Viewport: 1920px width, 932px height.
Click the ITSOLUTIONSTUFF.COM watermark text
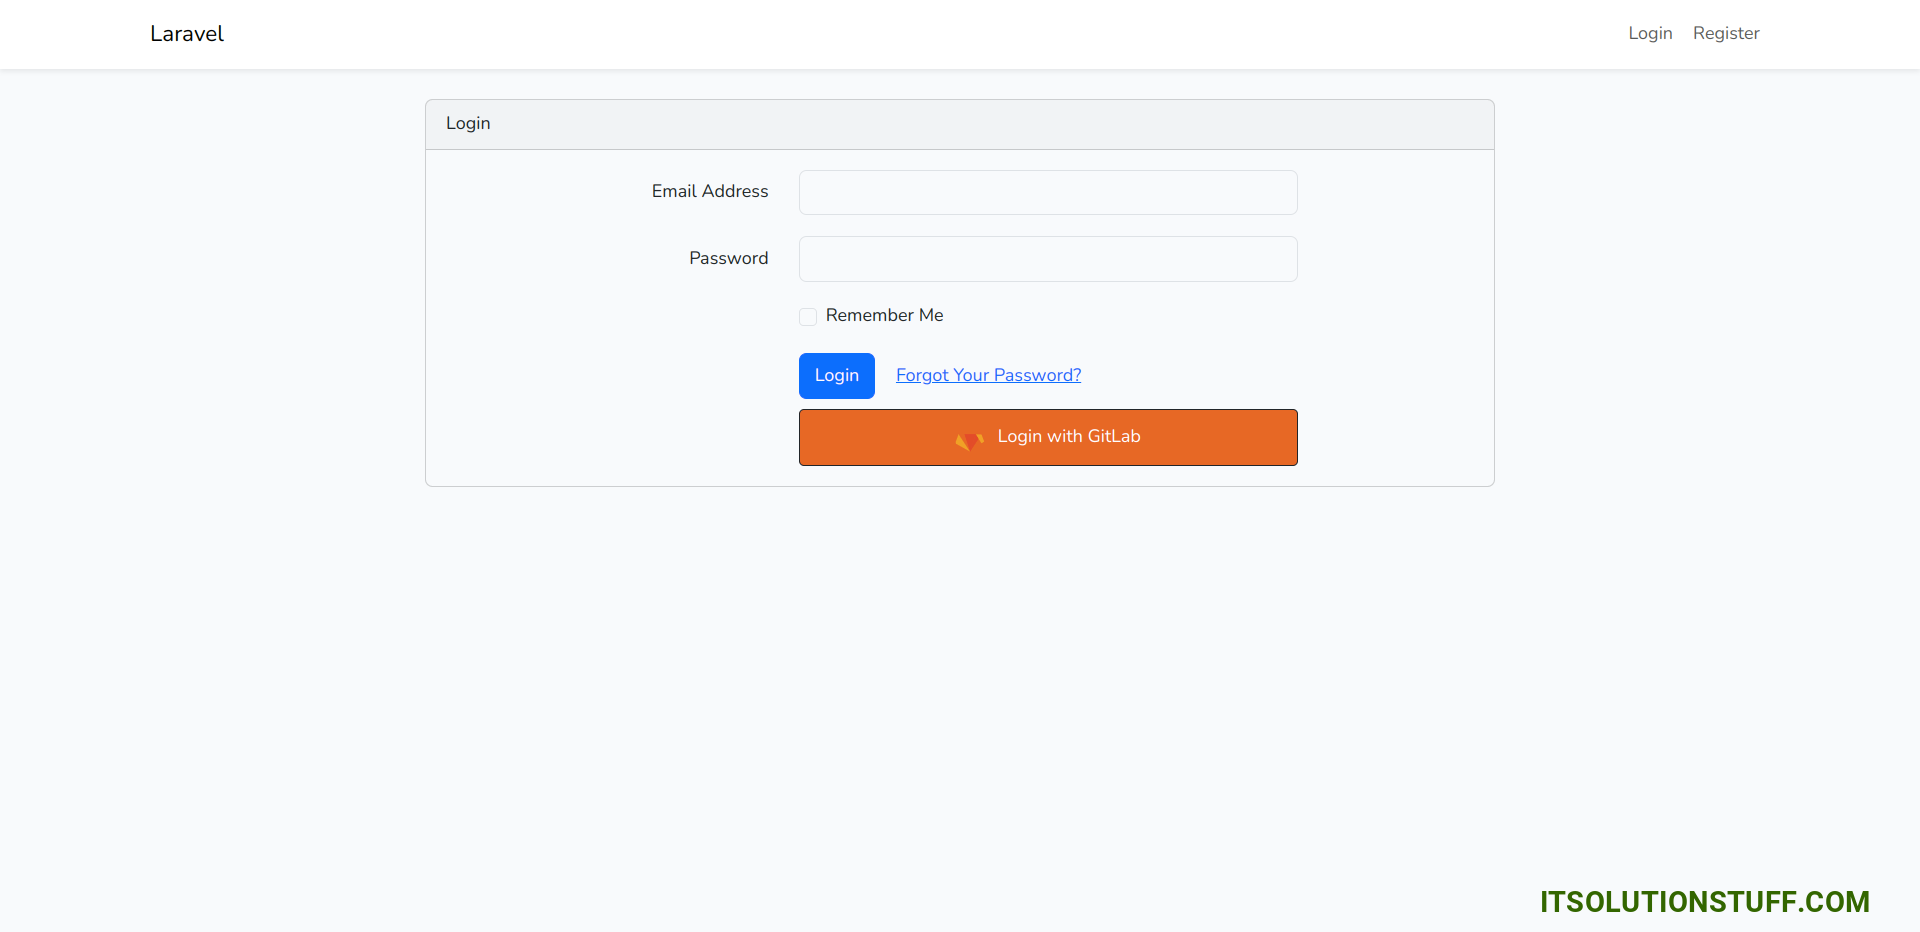pos(1704,902)
